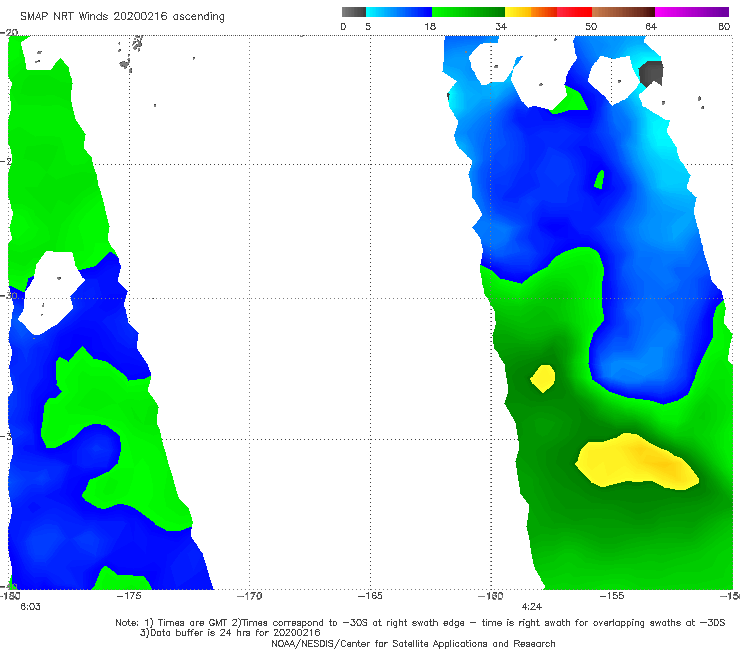Click the dark gray low-wind patch near top right
Screen dimensions: 740x650
pos(651,73)
